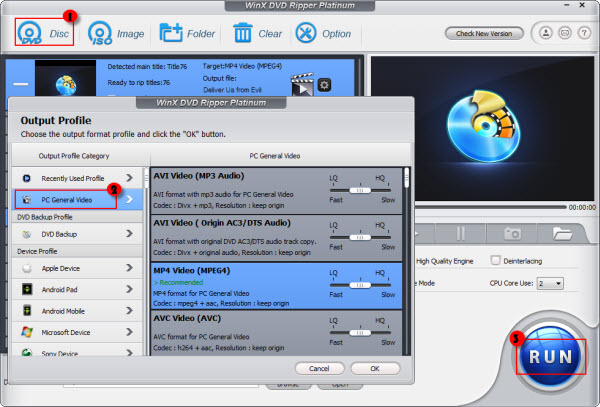Screen dimensions: 600x407
Task: Click the Android Mobile icon
Action: (x=27, y=311)
